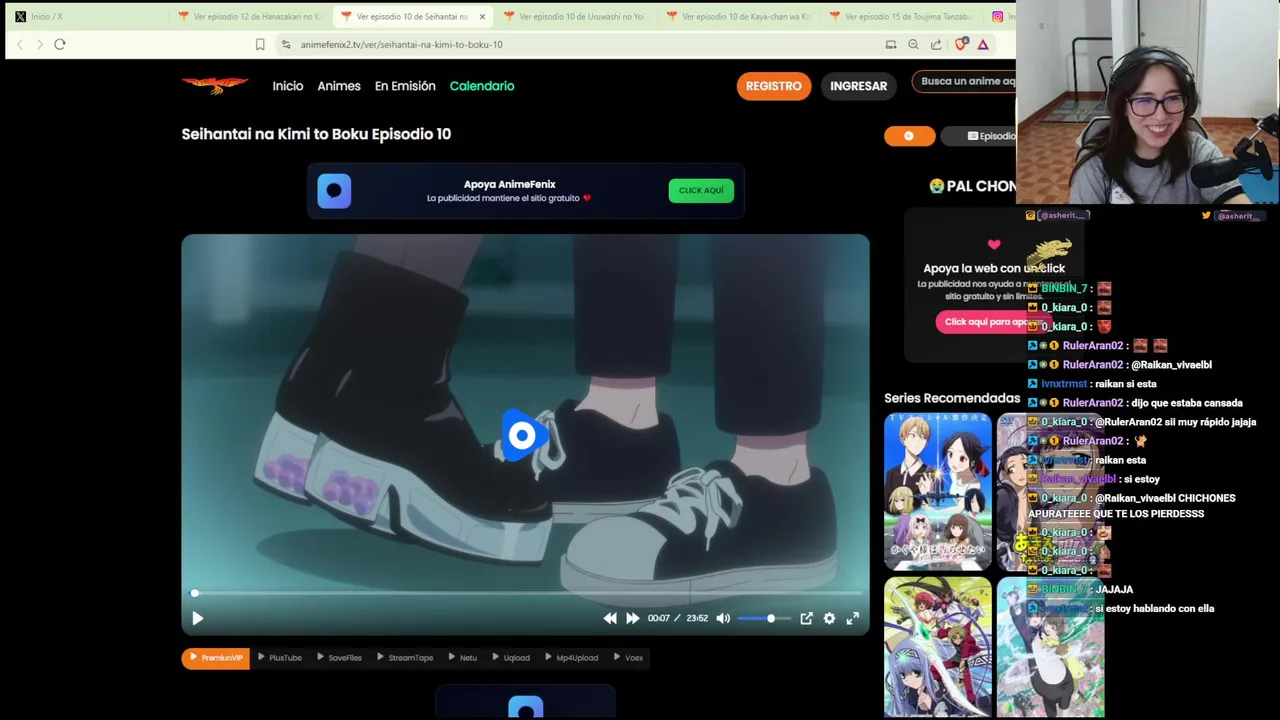This screenshot has height=720, width=1280.
Task: Open the player settings gear
Action: (x=829, y=619)
